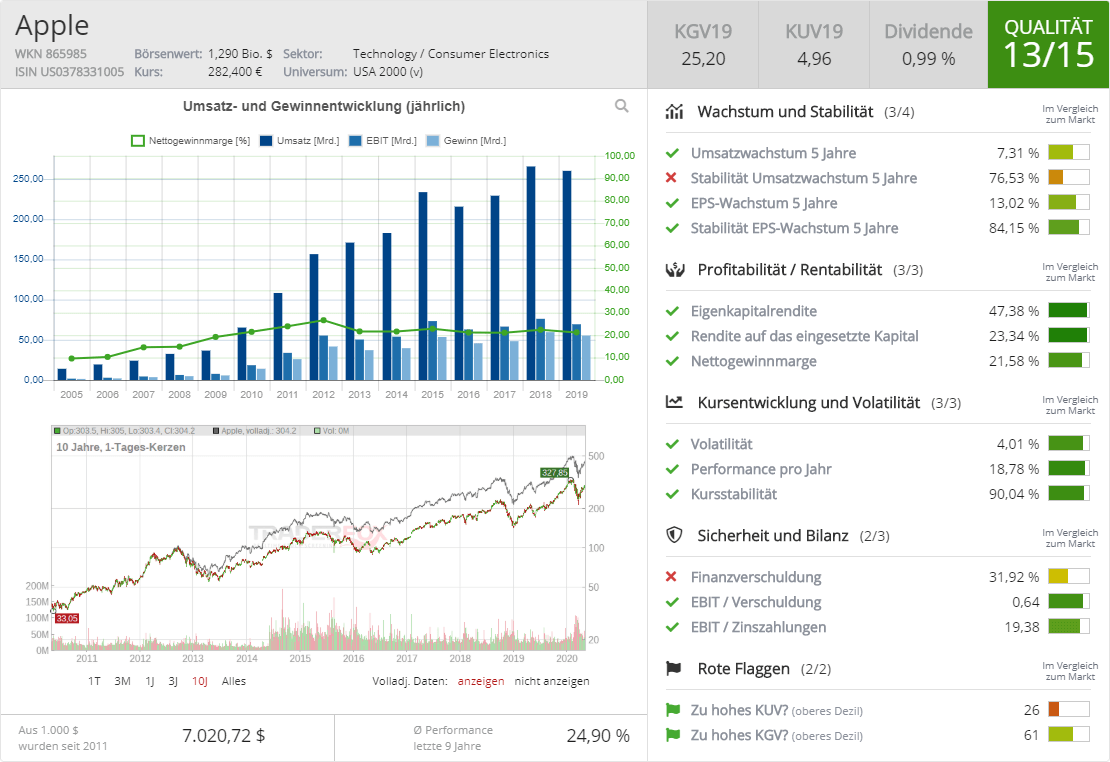The width and height of the screenshot is (1110, 762).
Task: Click the ISIN US0378331005 text
Action: 69,72
